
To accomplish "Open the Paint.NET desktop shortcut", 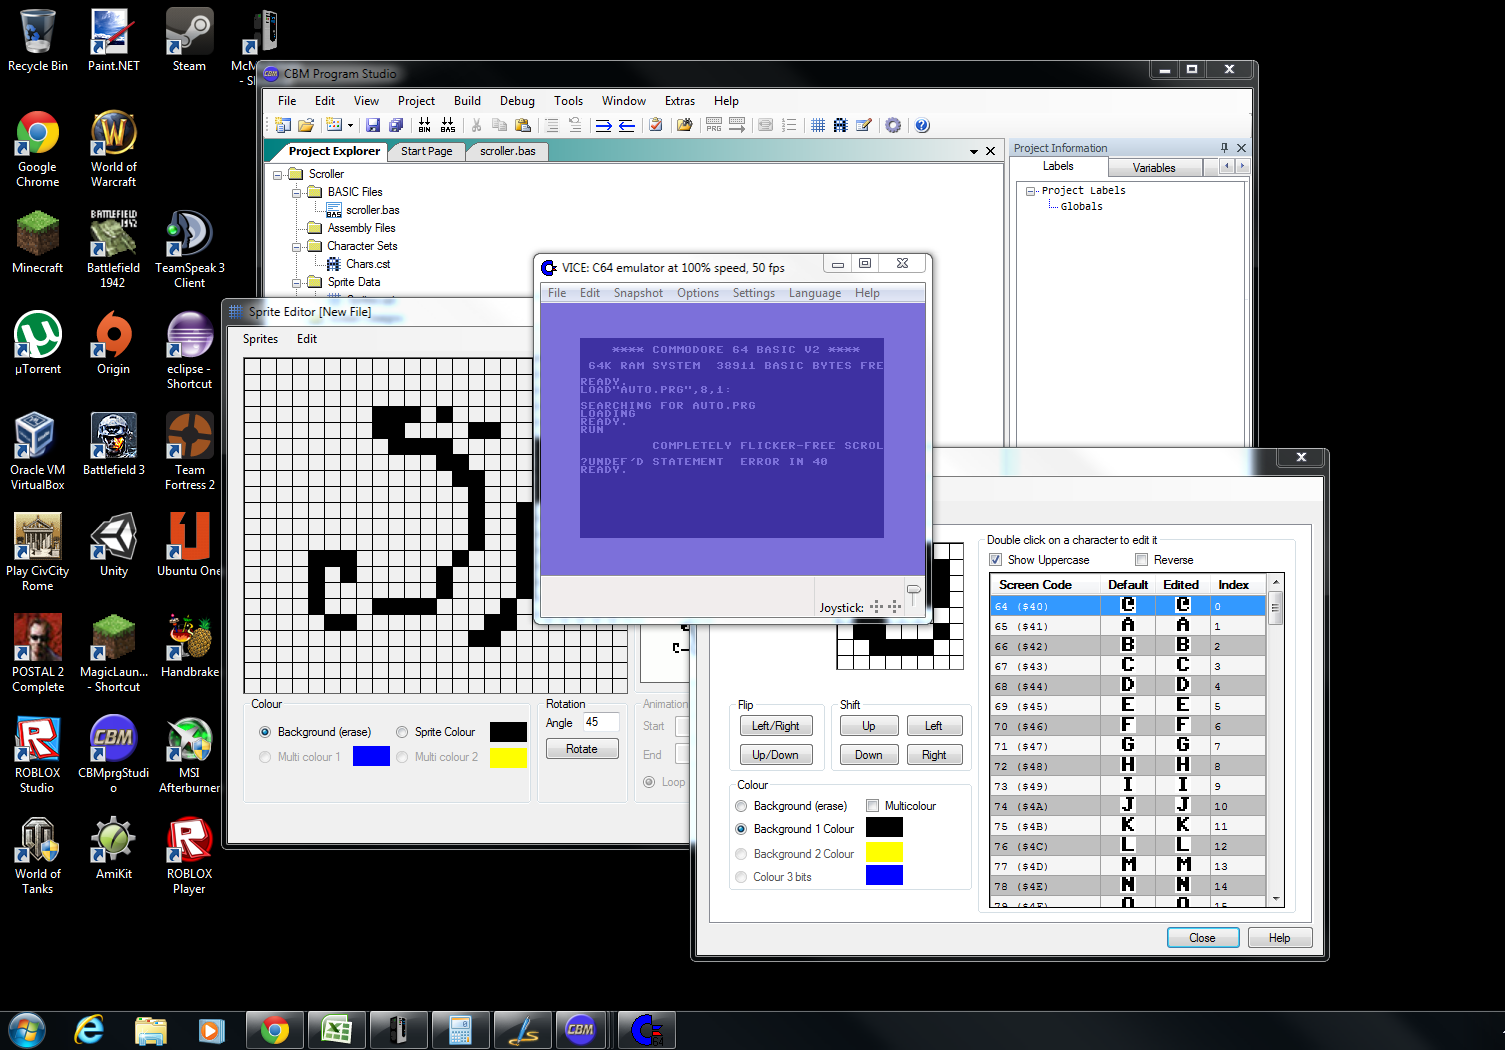I will [x=113, y=40].
